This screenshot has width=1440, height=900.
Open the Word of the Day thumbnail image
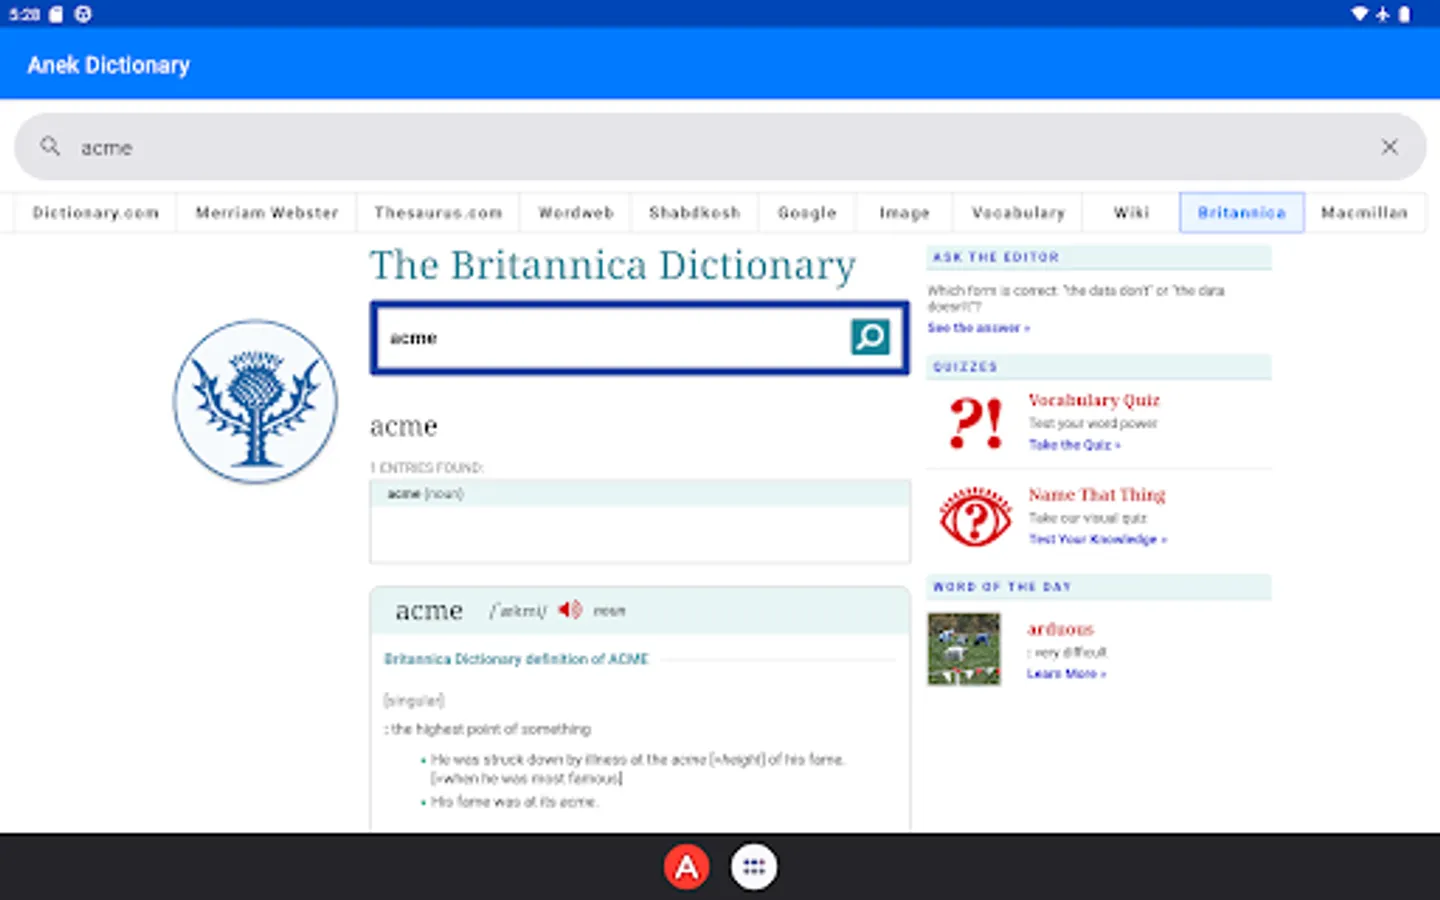click(x=964, y=649)
